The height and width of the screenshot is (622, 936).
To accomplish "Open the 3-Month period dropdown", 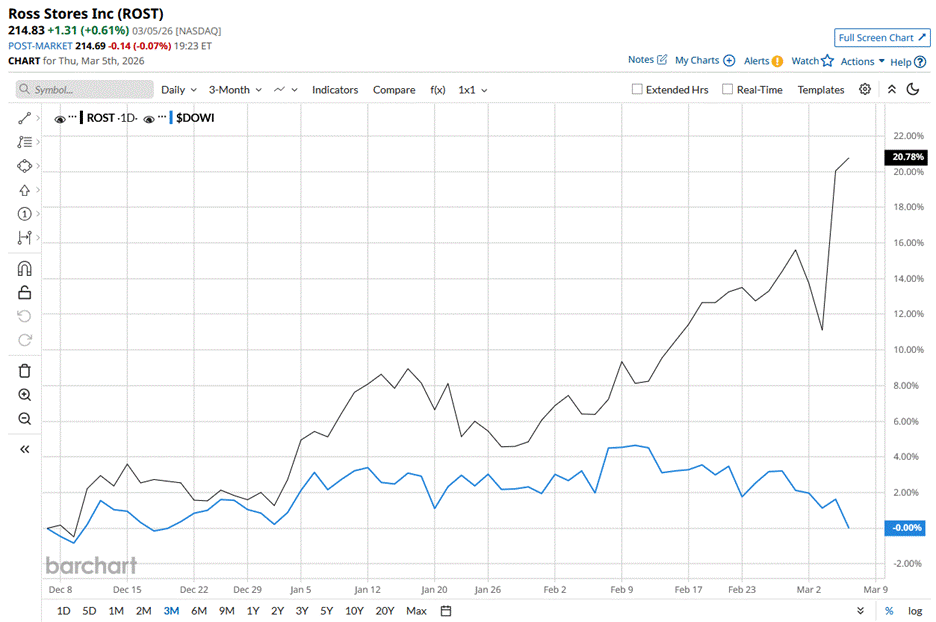I will pos(235,90).
